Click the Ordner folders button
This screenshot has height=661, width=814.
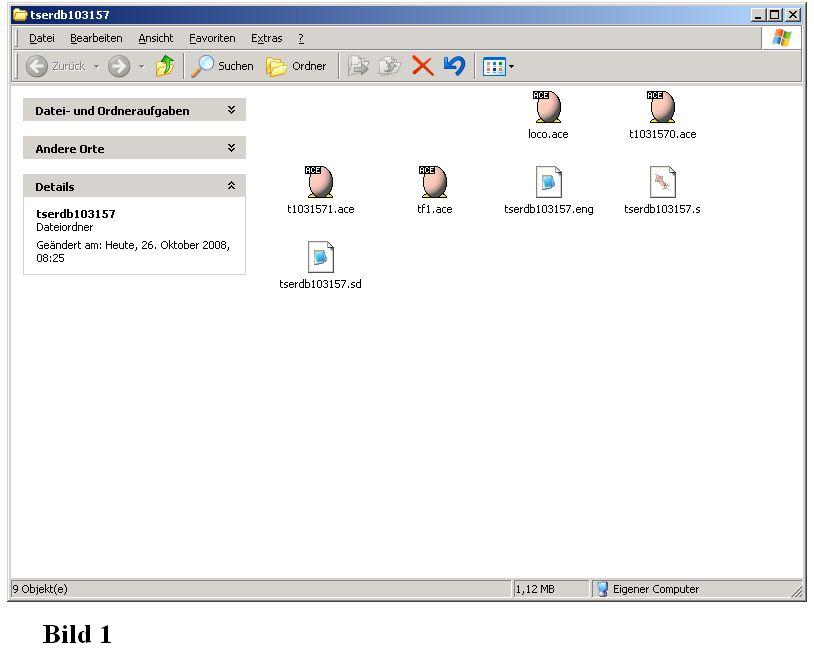(297, 66)
